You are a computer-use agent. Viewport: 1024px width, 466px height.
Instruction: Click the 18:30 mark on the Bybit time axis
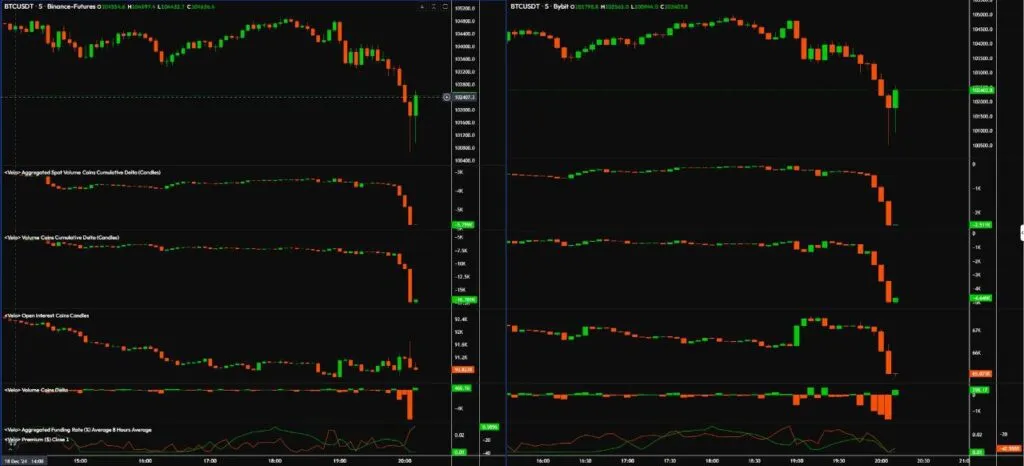(754, 461)
